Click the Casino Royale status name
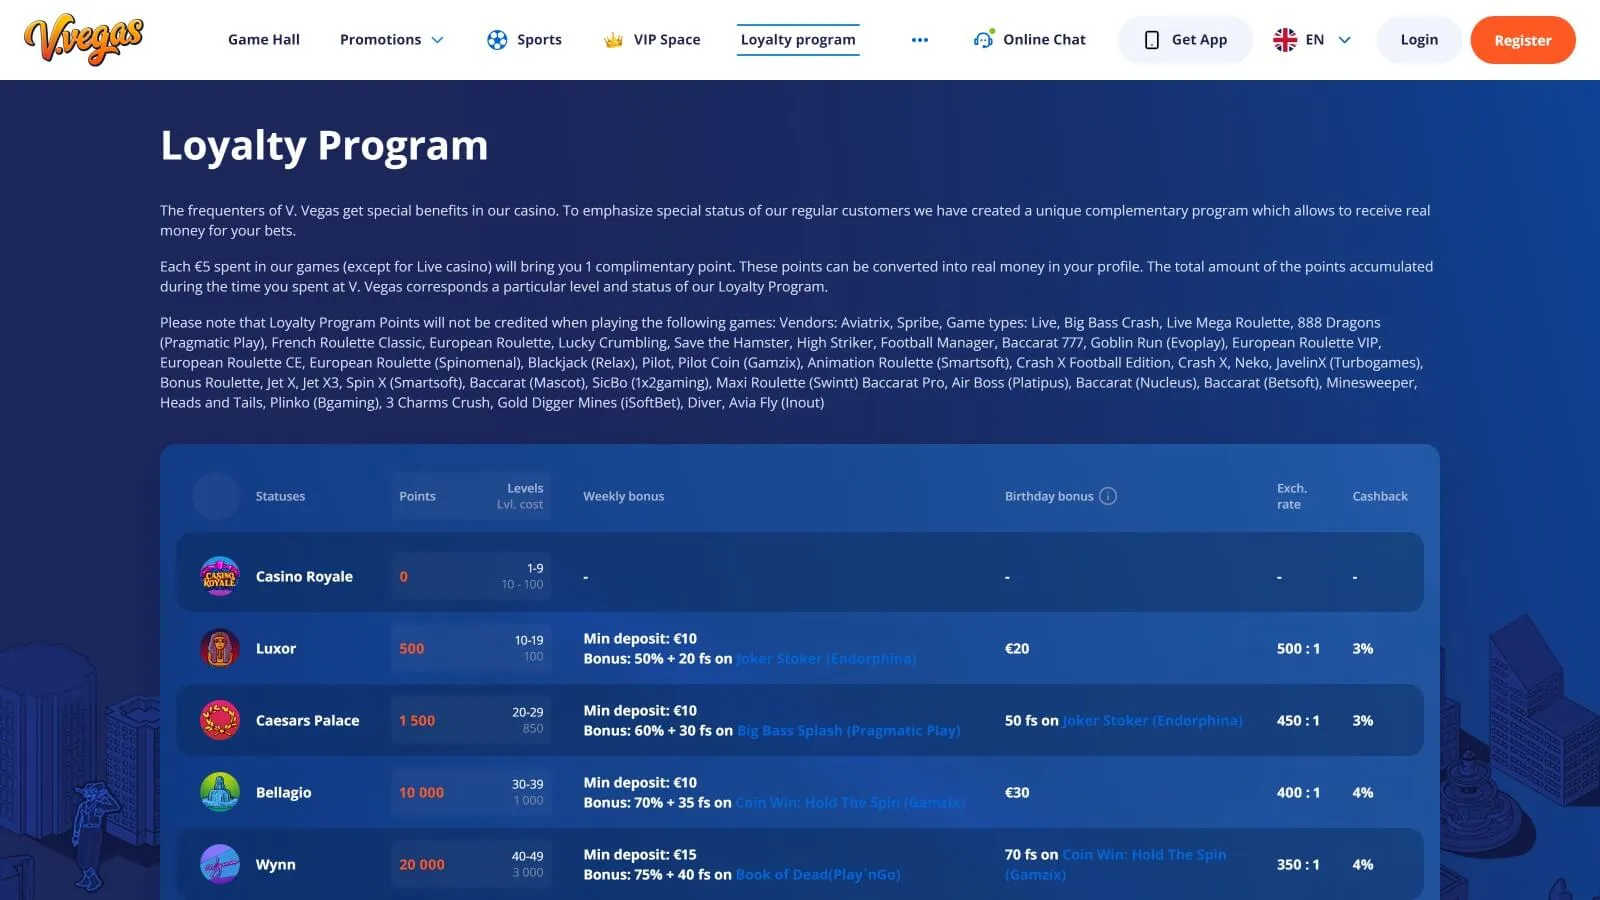 click(x=304, y=577)
